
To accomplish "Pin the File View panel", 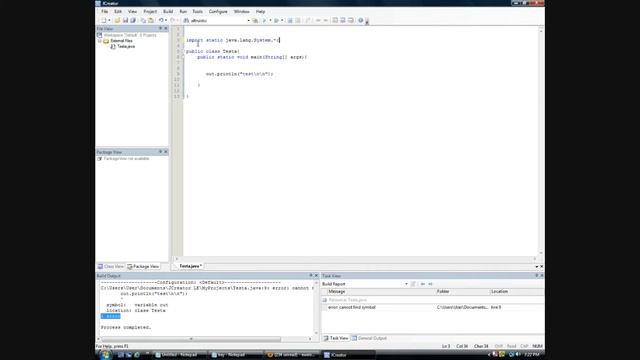I will [x=160, y=28].
